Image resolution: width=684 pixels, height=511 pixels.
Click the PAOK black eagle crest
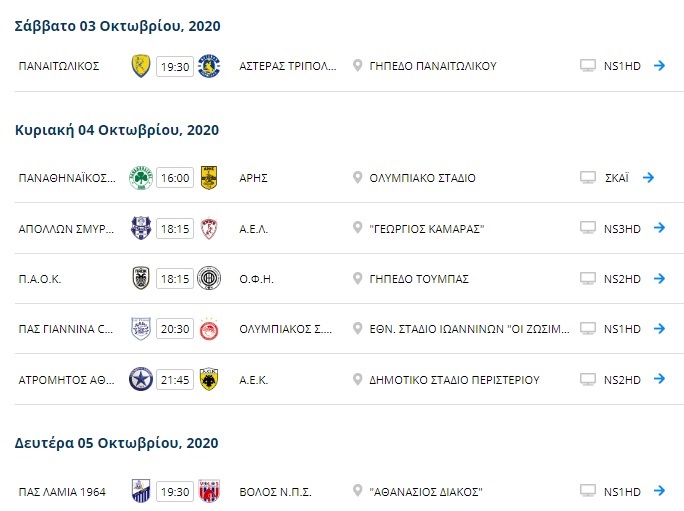141,279
